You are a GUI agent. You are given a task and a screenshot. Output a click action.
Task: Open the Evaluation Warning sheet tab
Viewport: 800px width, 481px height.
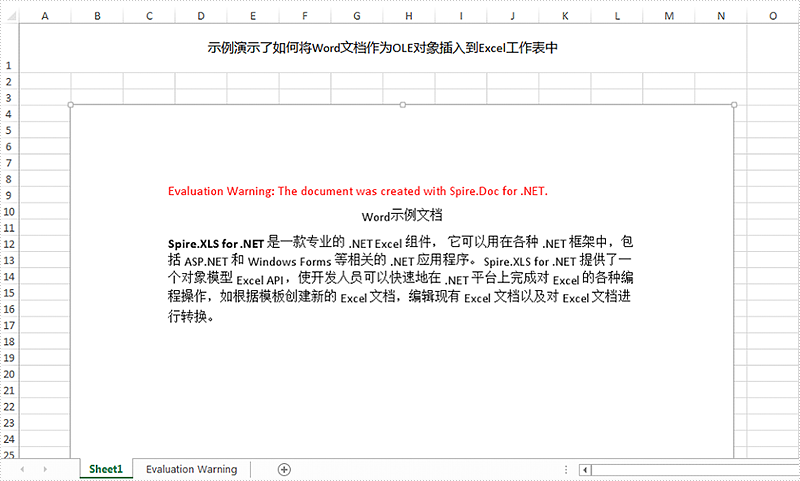[191, 469]
